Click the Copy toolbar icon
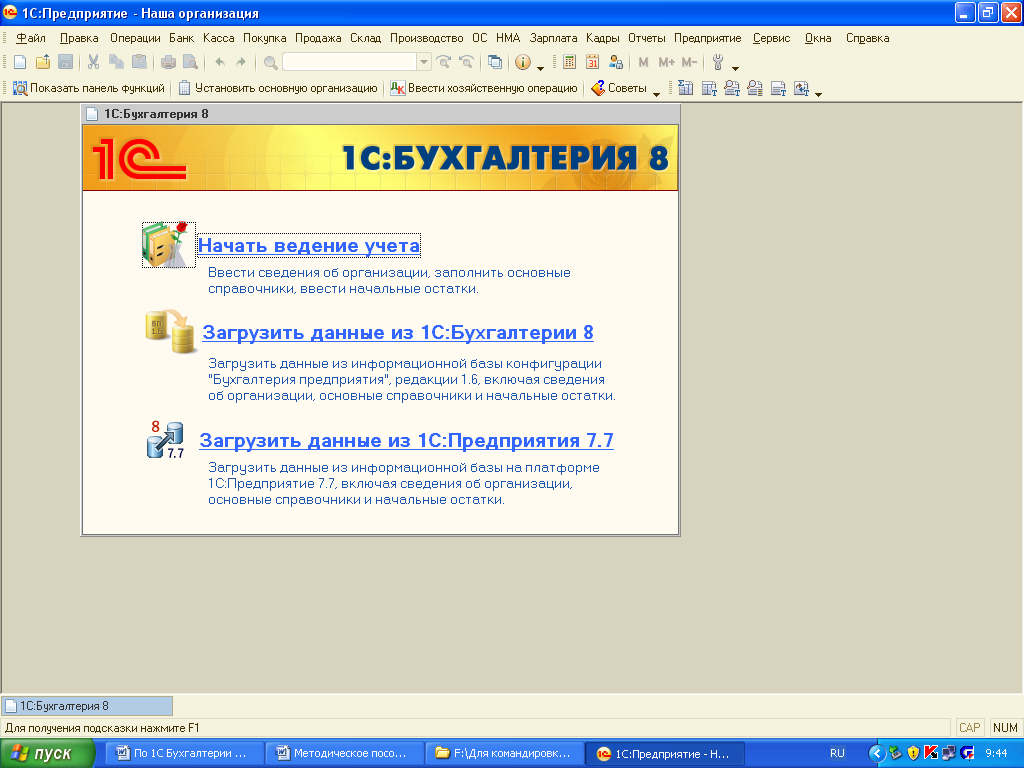 tap(116, 62)
